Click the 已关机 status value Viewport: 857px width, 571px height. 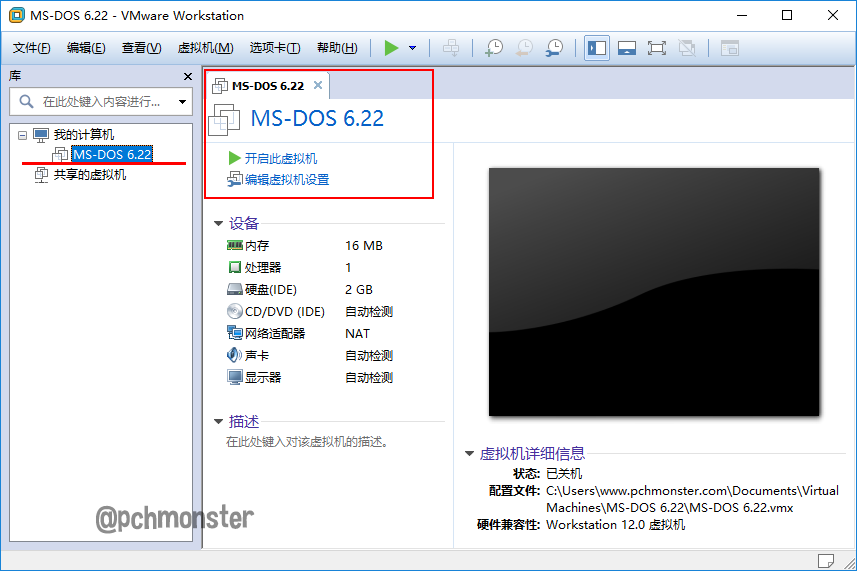coord(564,473)
